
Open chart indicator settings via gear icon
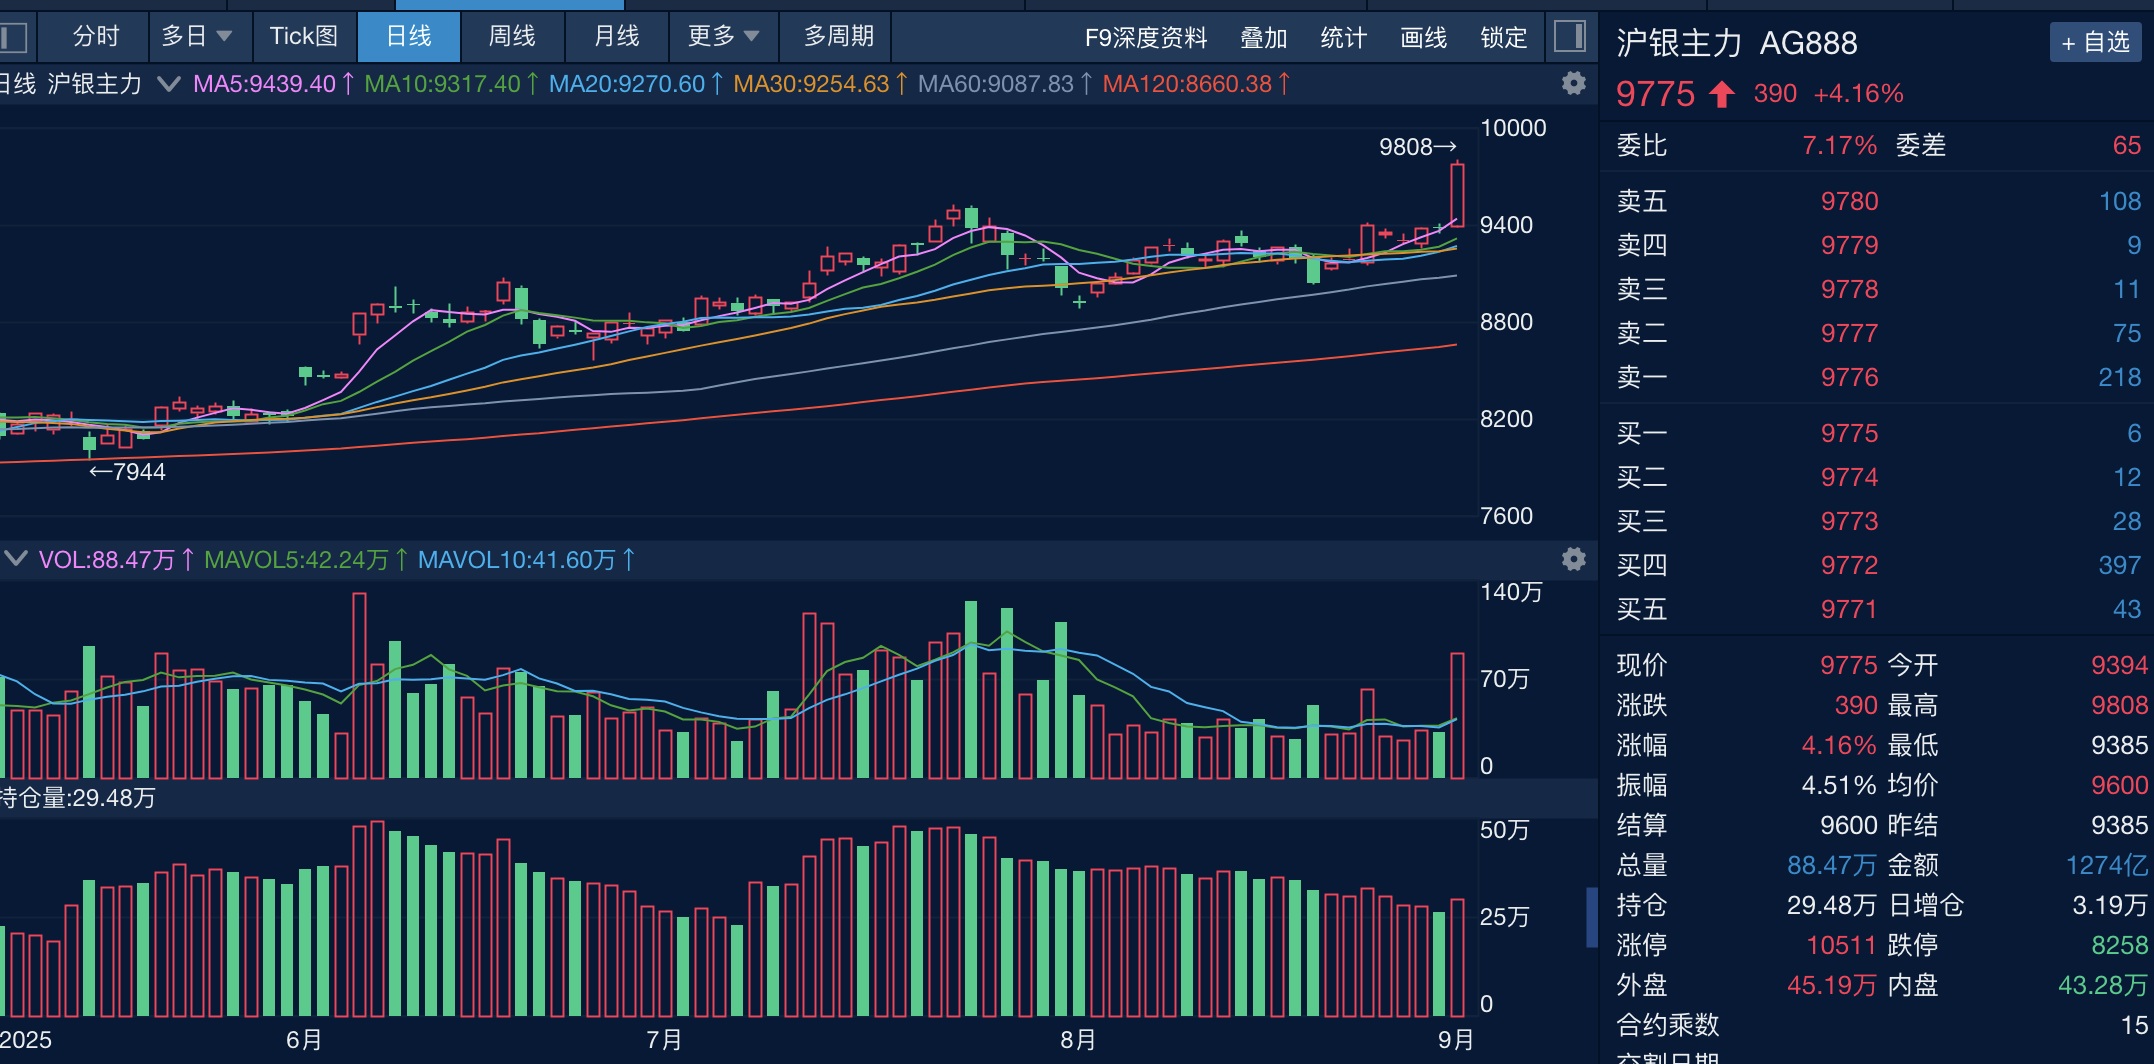1573,84
